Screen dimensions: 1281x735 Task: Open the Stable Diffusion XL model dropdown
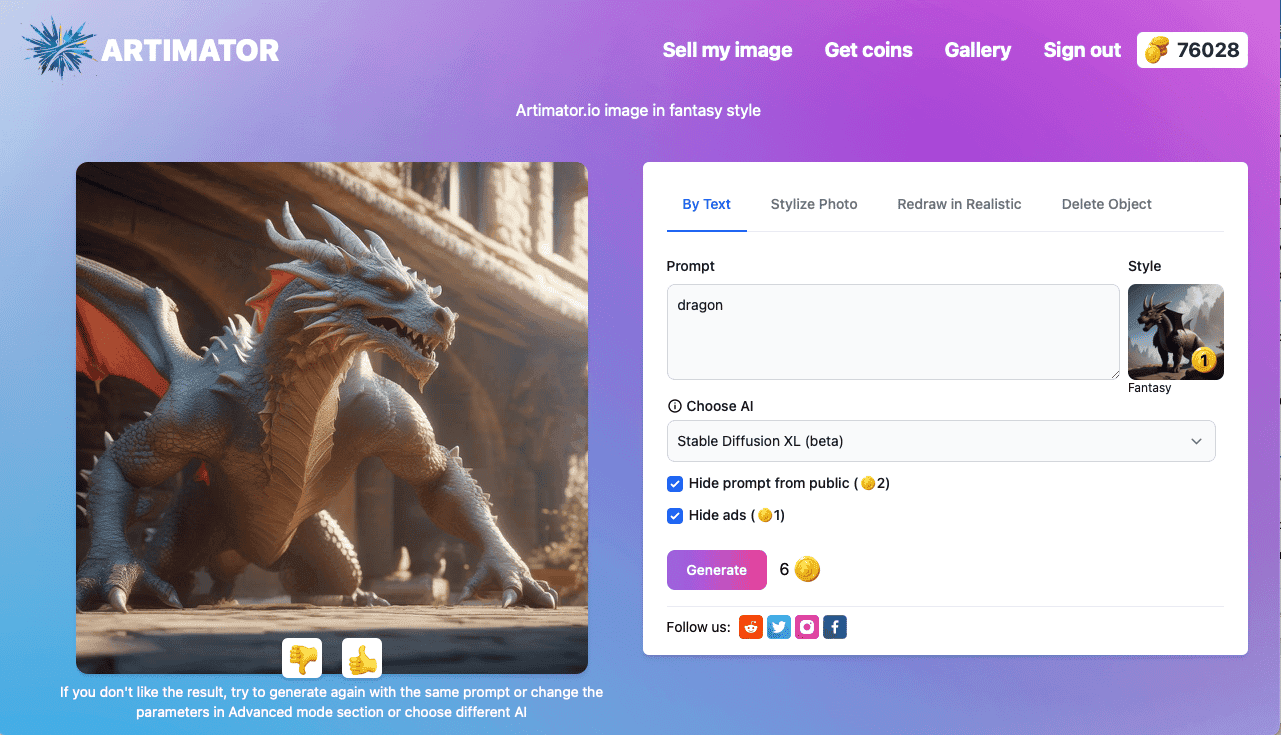pyautogui.click(x=940, y=440)
